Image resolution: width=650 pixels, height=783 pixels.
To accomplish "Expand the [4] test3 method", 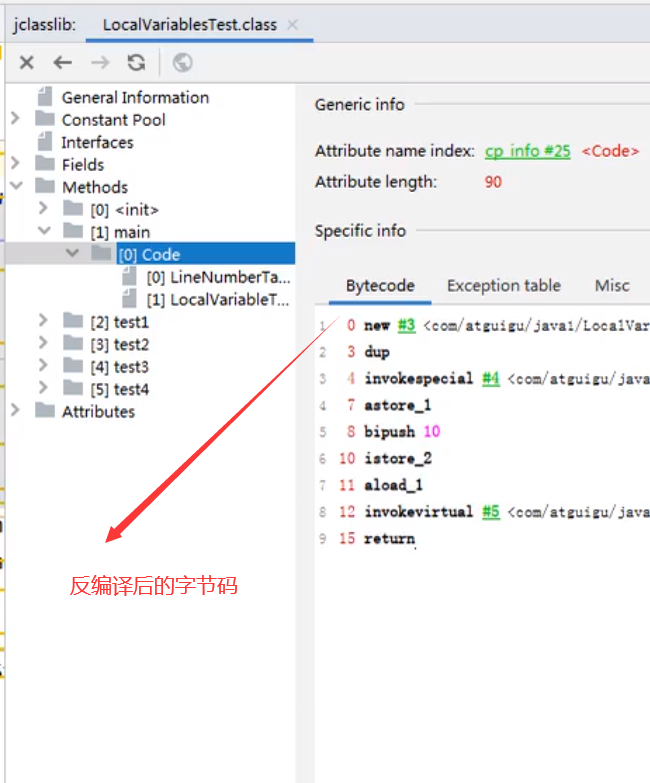I will pyautogui.click(x=43, y=366).
